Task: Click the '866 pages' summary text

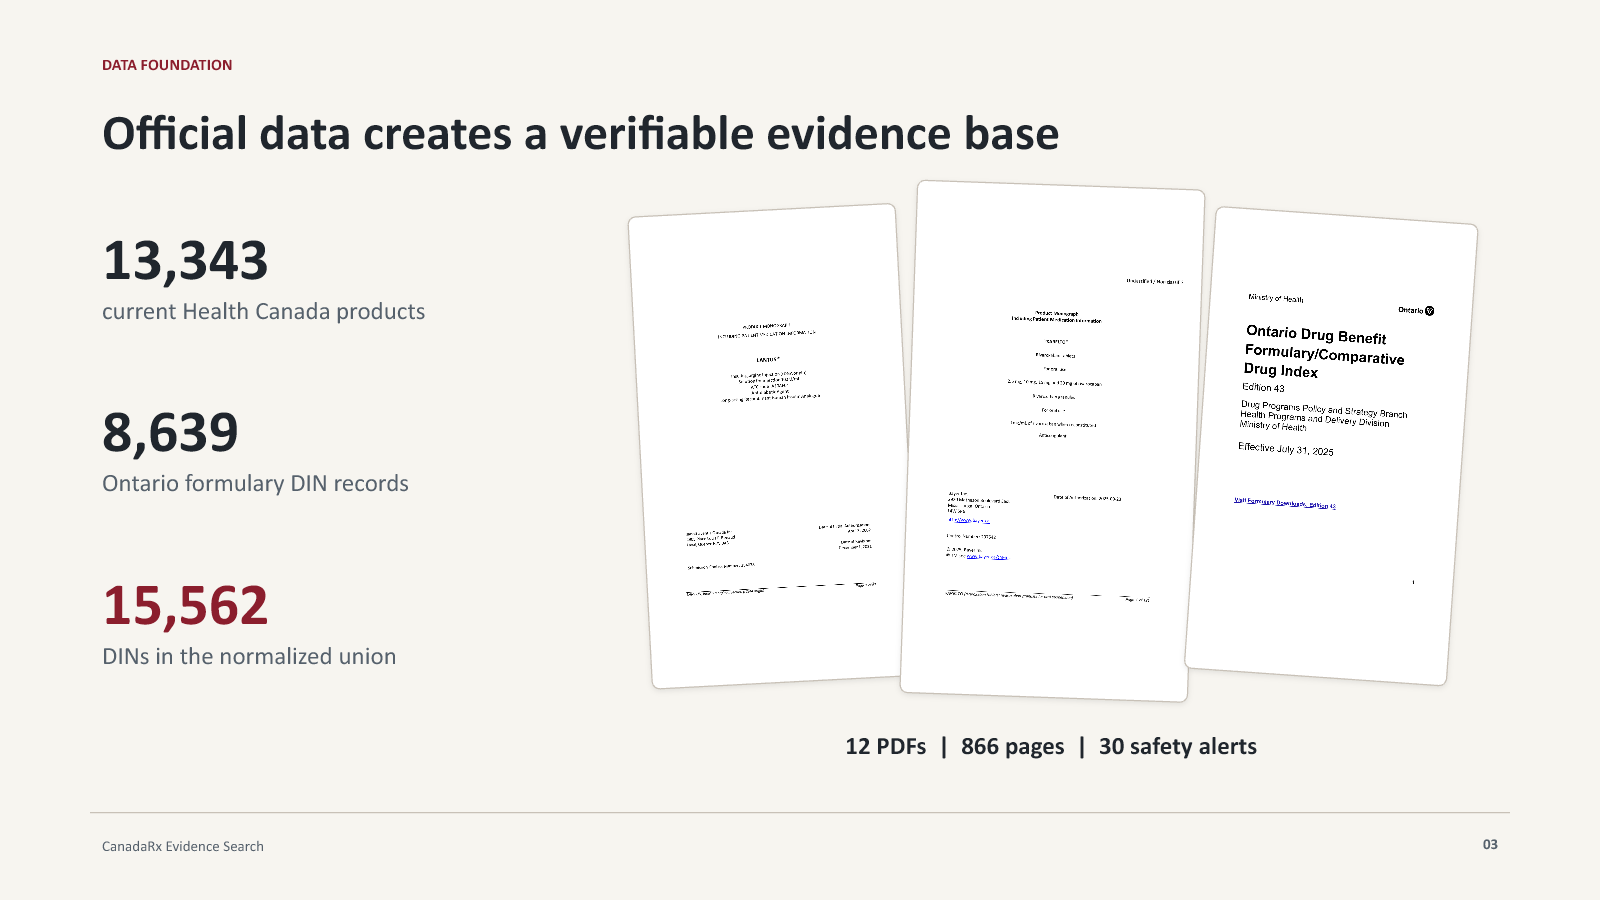Action: click(1012, 747)
